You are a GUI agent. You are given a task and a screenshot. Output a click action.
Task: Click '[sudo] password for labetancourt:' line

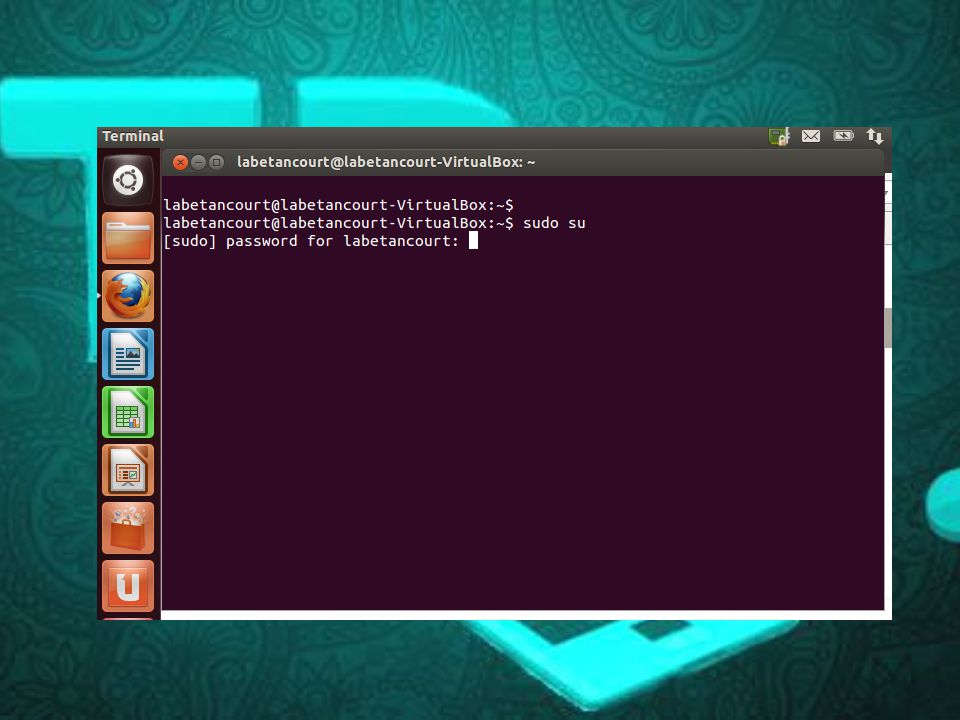[x=311, y=241]
